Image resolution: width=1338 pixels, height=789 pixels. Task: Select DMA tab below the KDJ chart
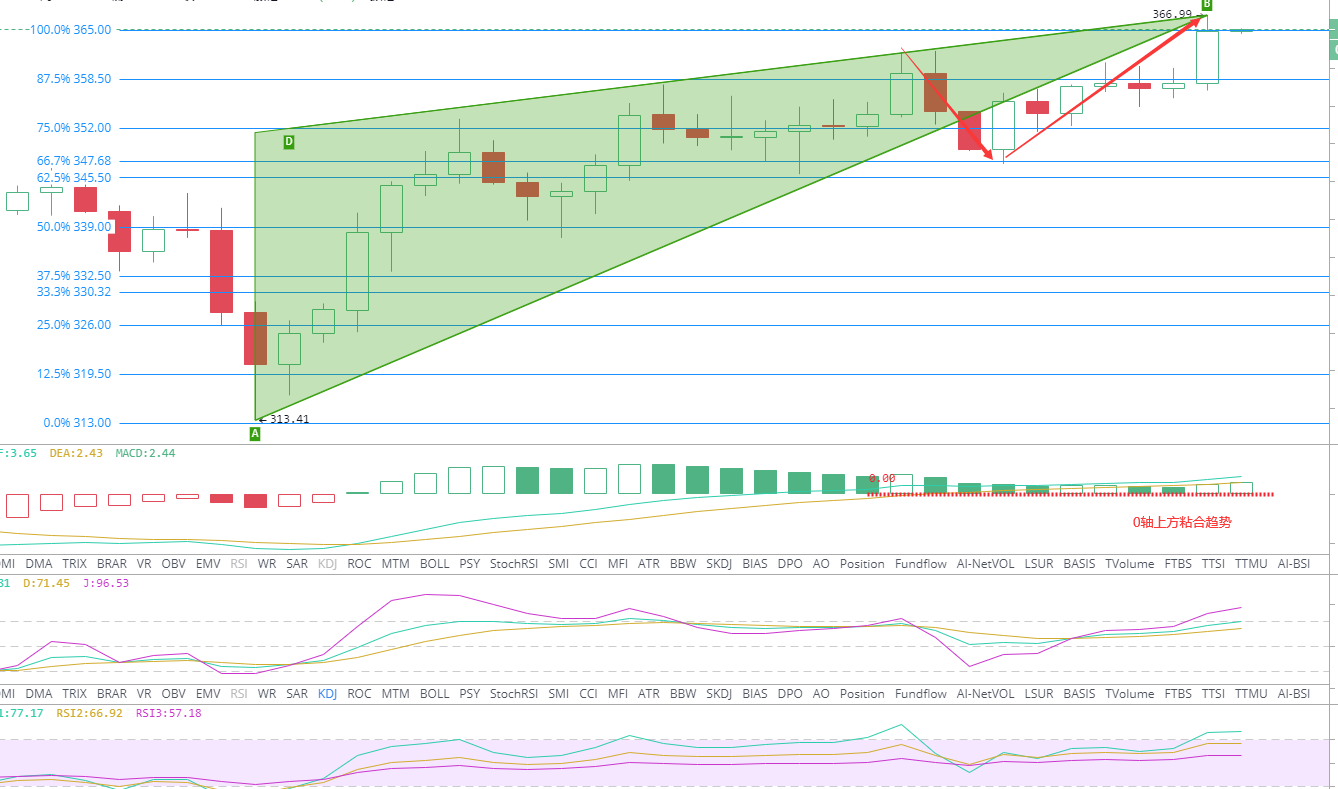pyautogui.click(x=39, y=694)
